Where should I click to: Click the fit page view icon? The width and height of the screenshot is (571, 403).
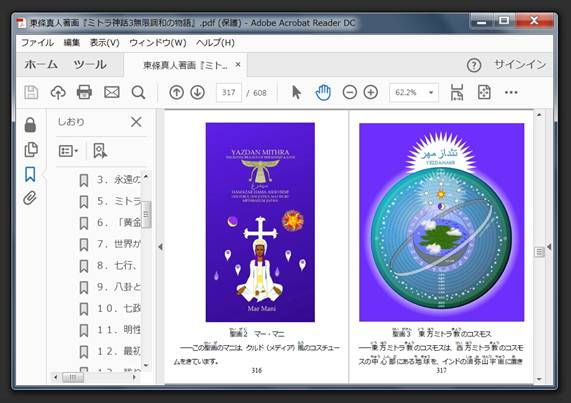pyautogui.click(x=484, y=92)
